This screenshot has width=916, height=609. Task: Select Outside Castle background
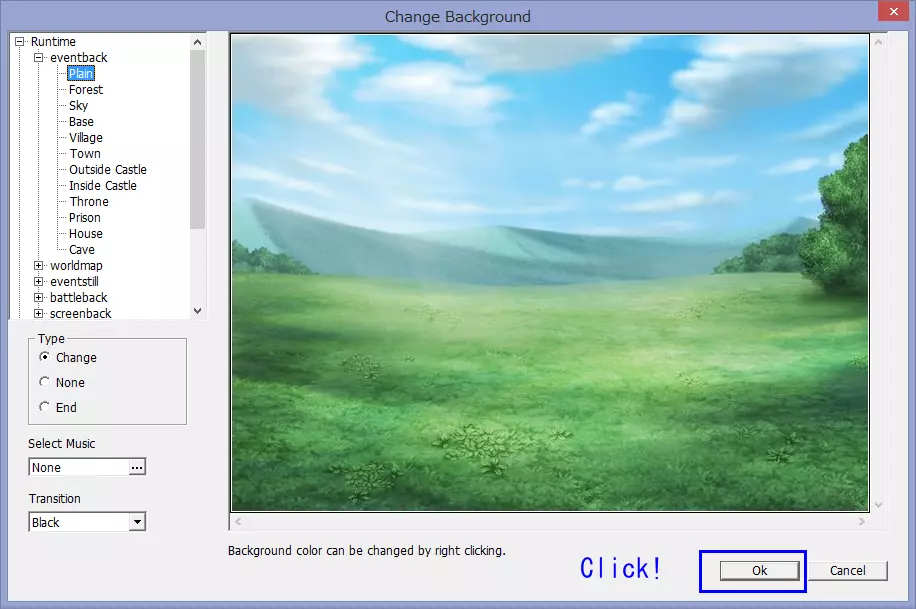(x=108, y=169)
